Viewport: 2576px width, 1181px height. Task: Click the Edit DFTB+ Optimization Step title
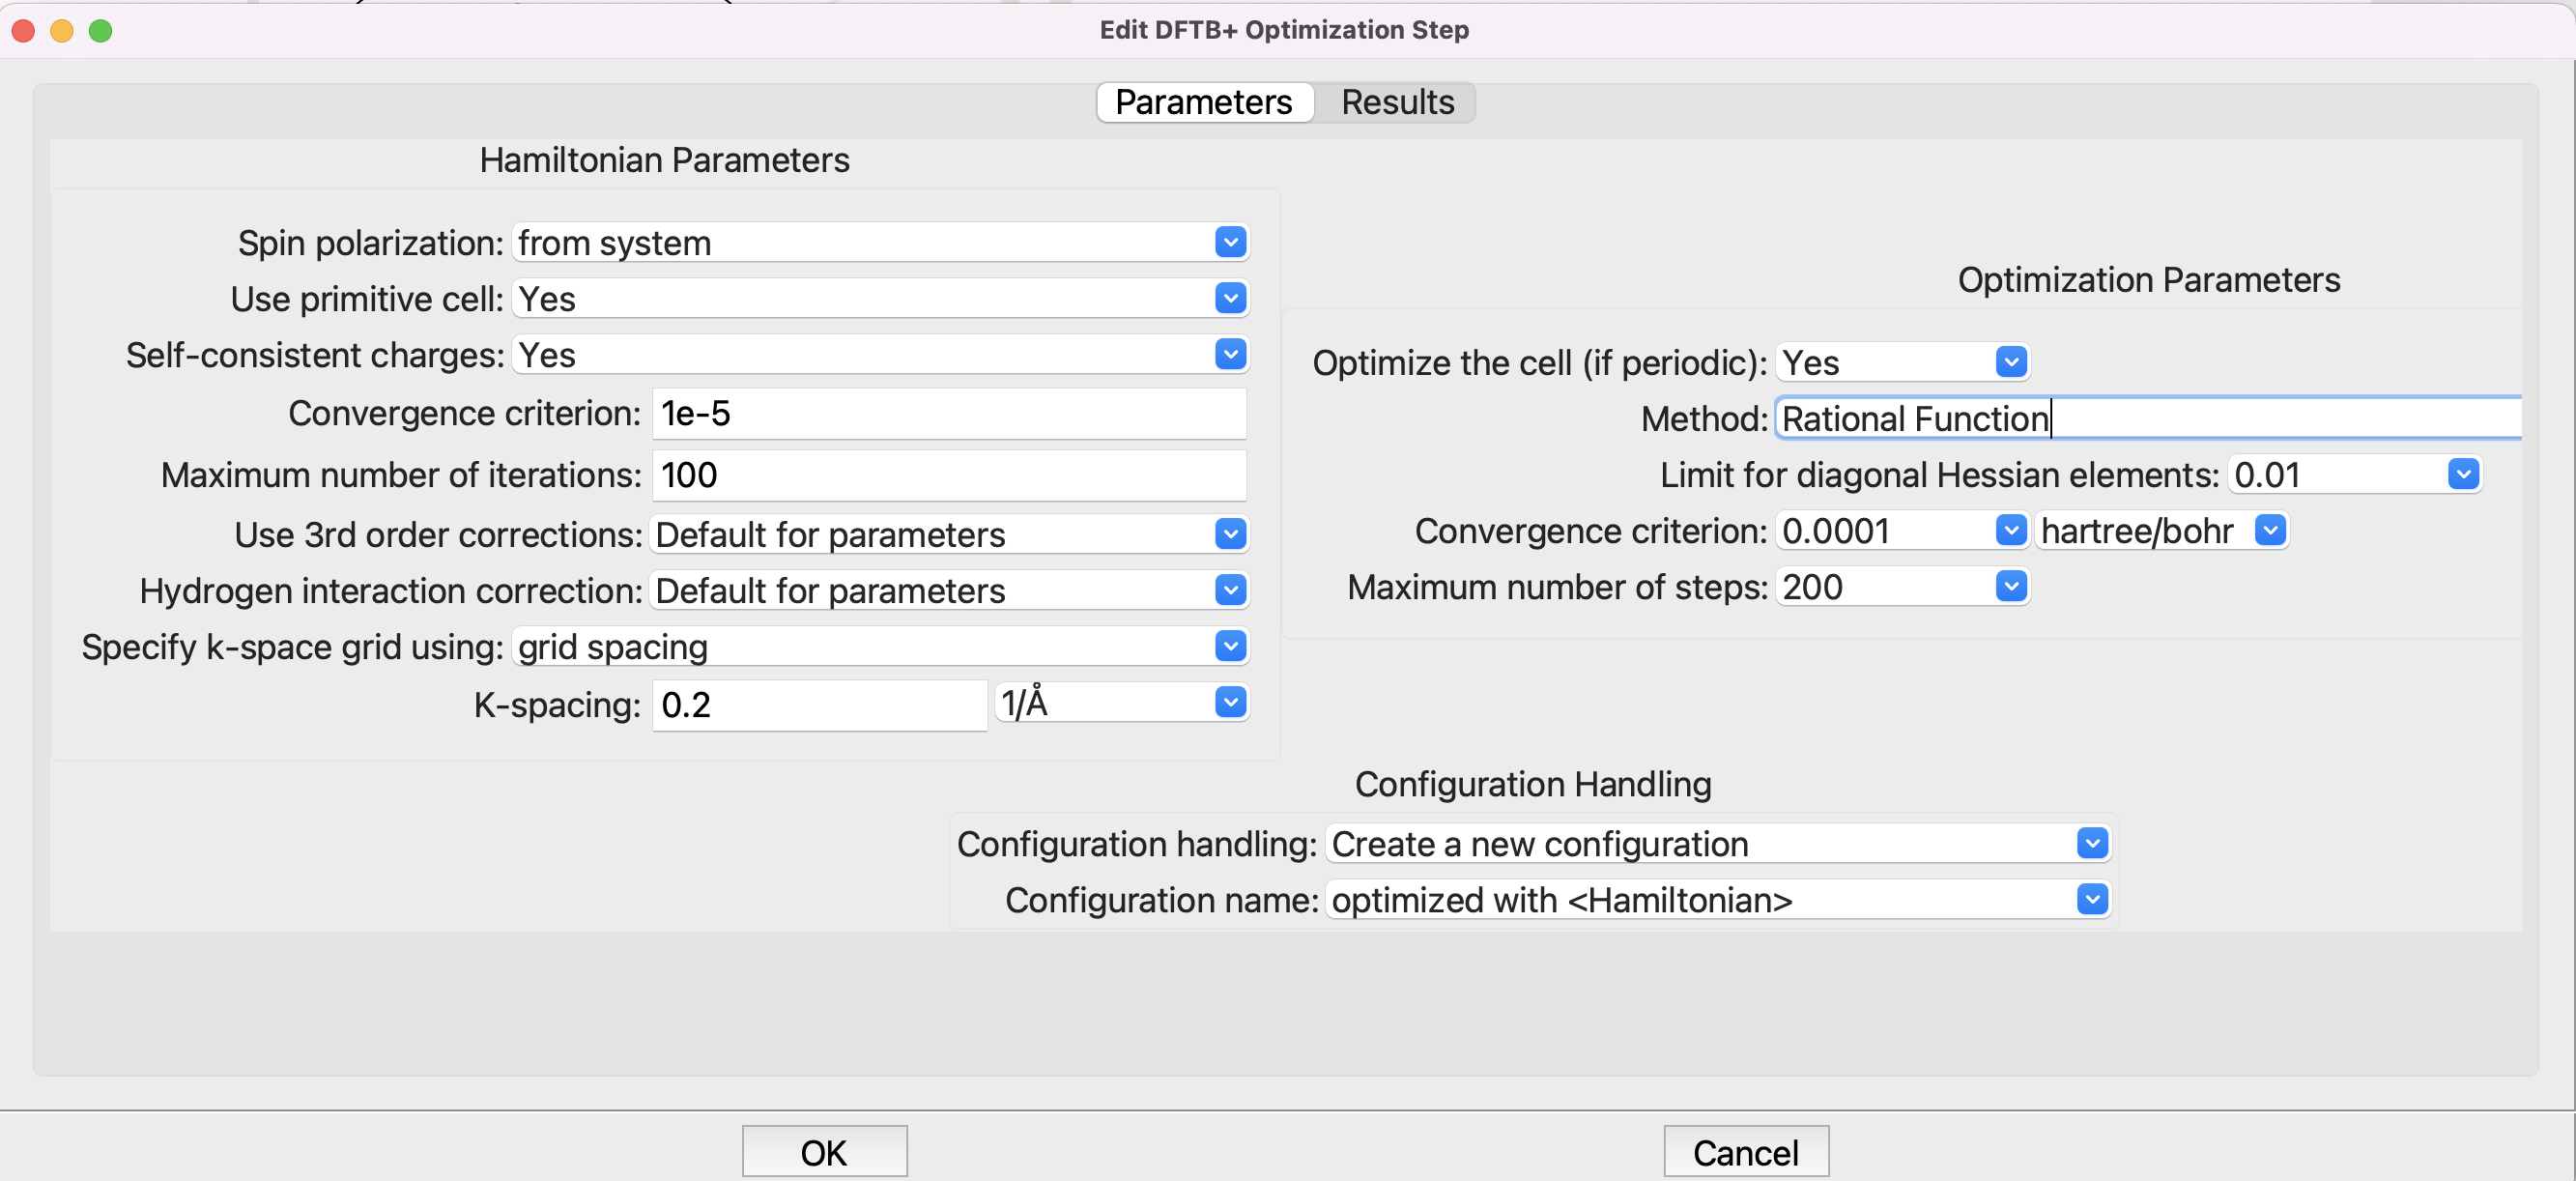pos(1284,30)
